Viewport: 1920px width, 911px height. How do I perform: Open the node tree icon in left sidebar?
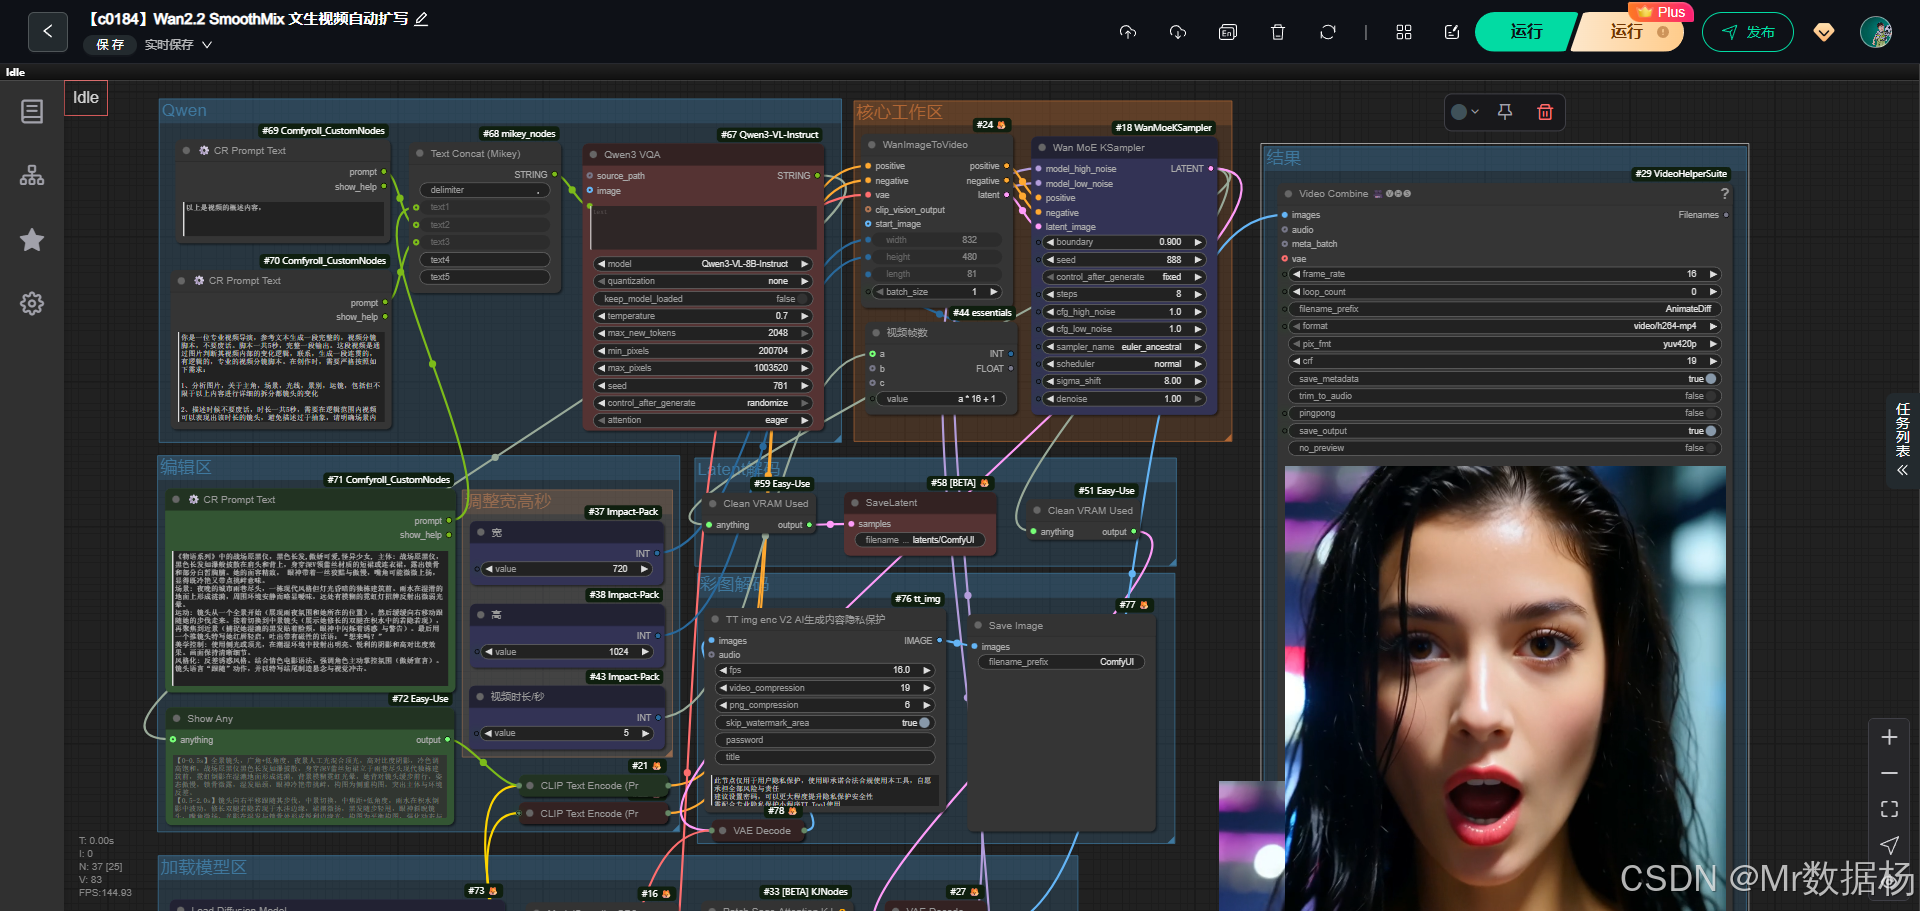pos(32,176)
